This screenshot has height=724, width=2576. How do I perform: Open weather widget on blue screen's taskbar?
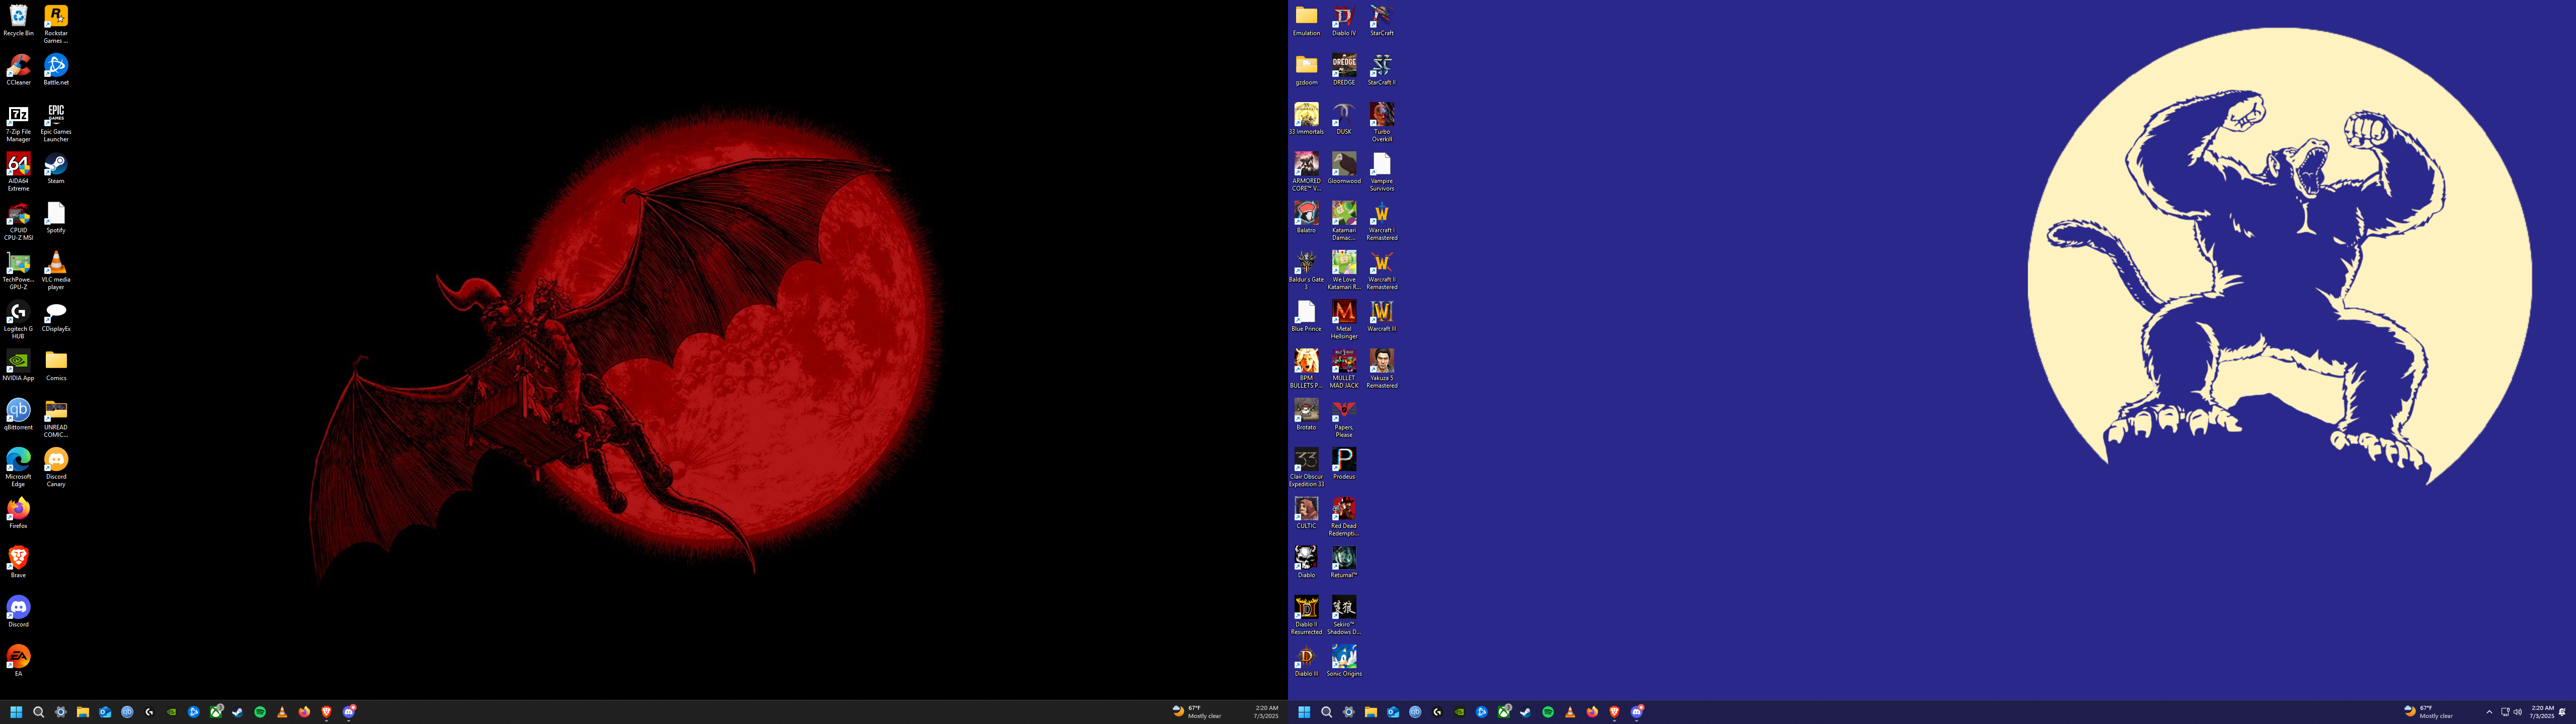(2428, 712)
